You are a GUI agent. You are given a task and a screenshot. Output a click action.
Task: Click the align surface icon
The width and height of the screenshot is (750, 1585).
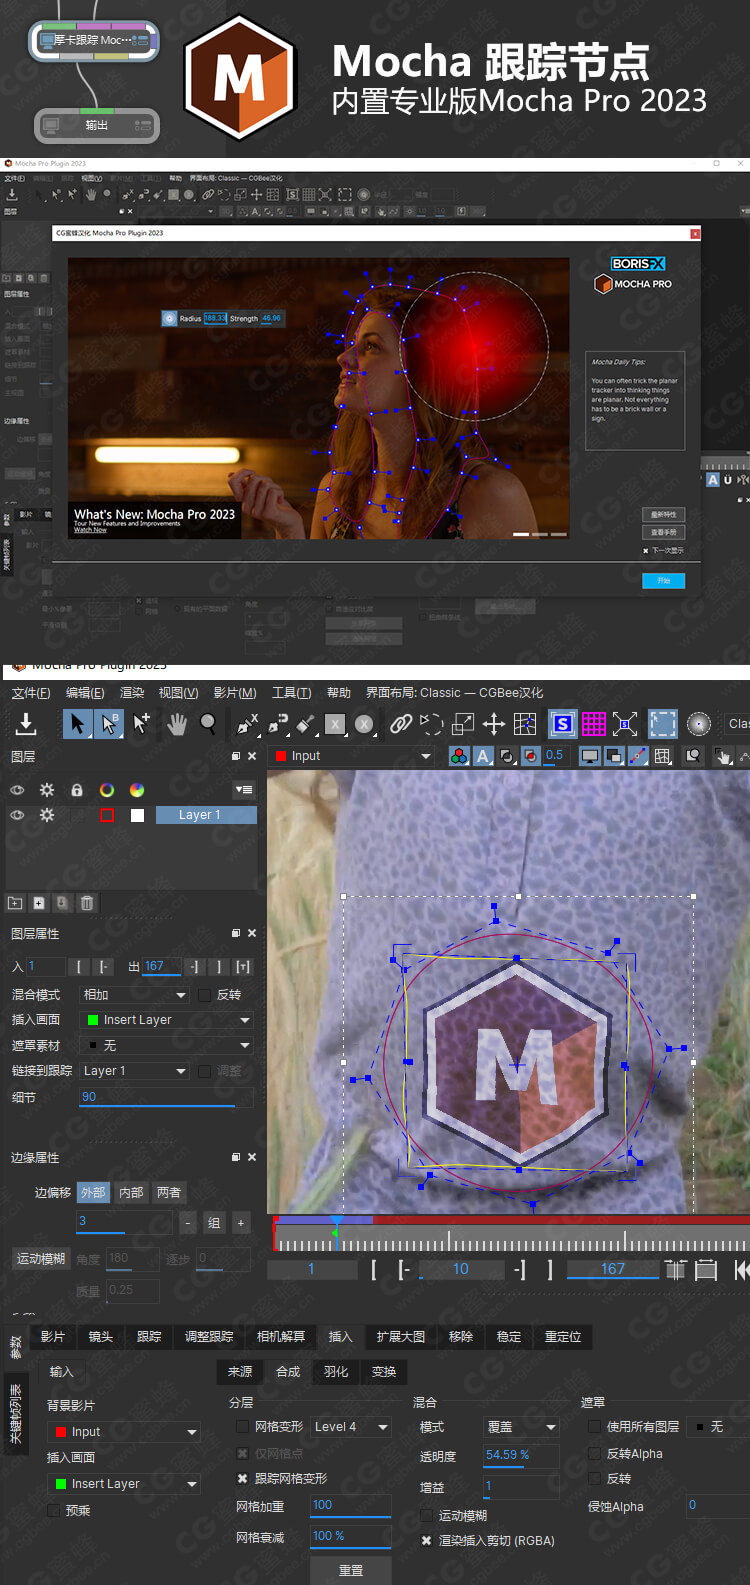[625, 724]
